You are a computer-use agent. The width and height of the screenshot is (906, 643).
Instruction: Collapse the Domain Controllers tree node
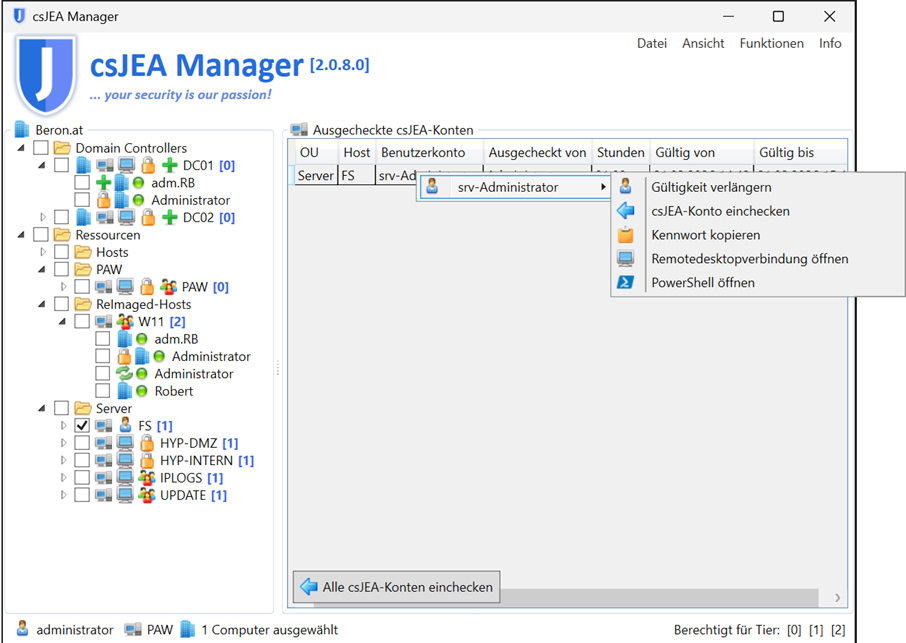pyautogui.click(x=23, y=148)
